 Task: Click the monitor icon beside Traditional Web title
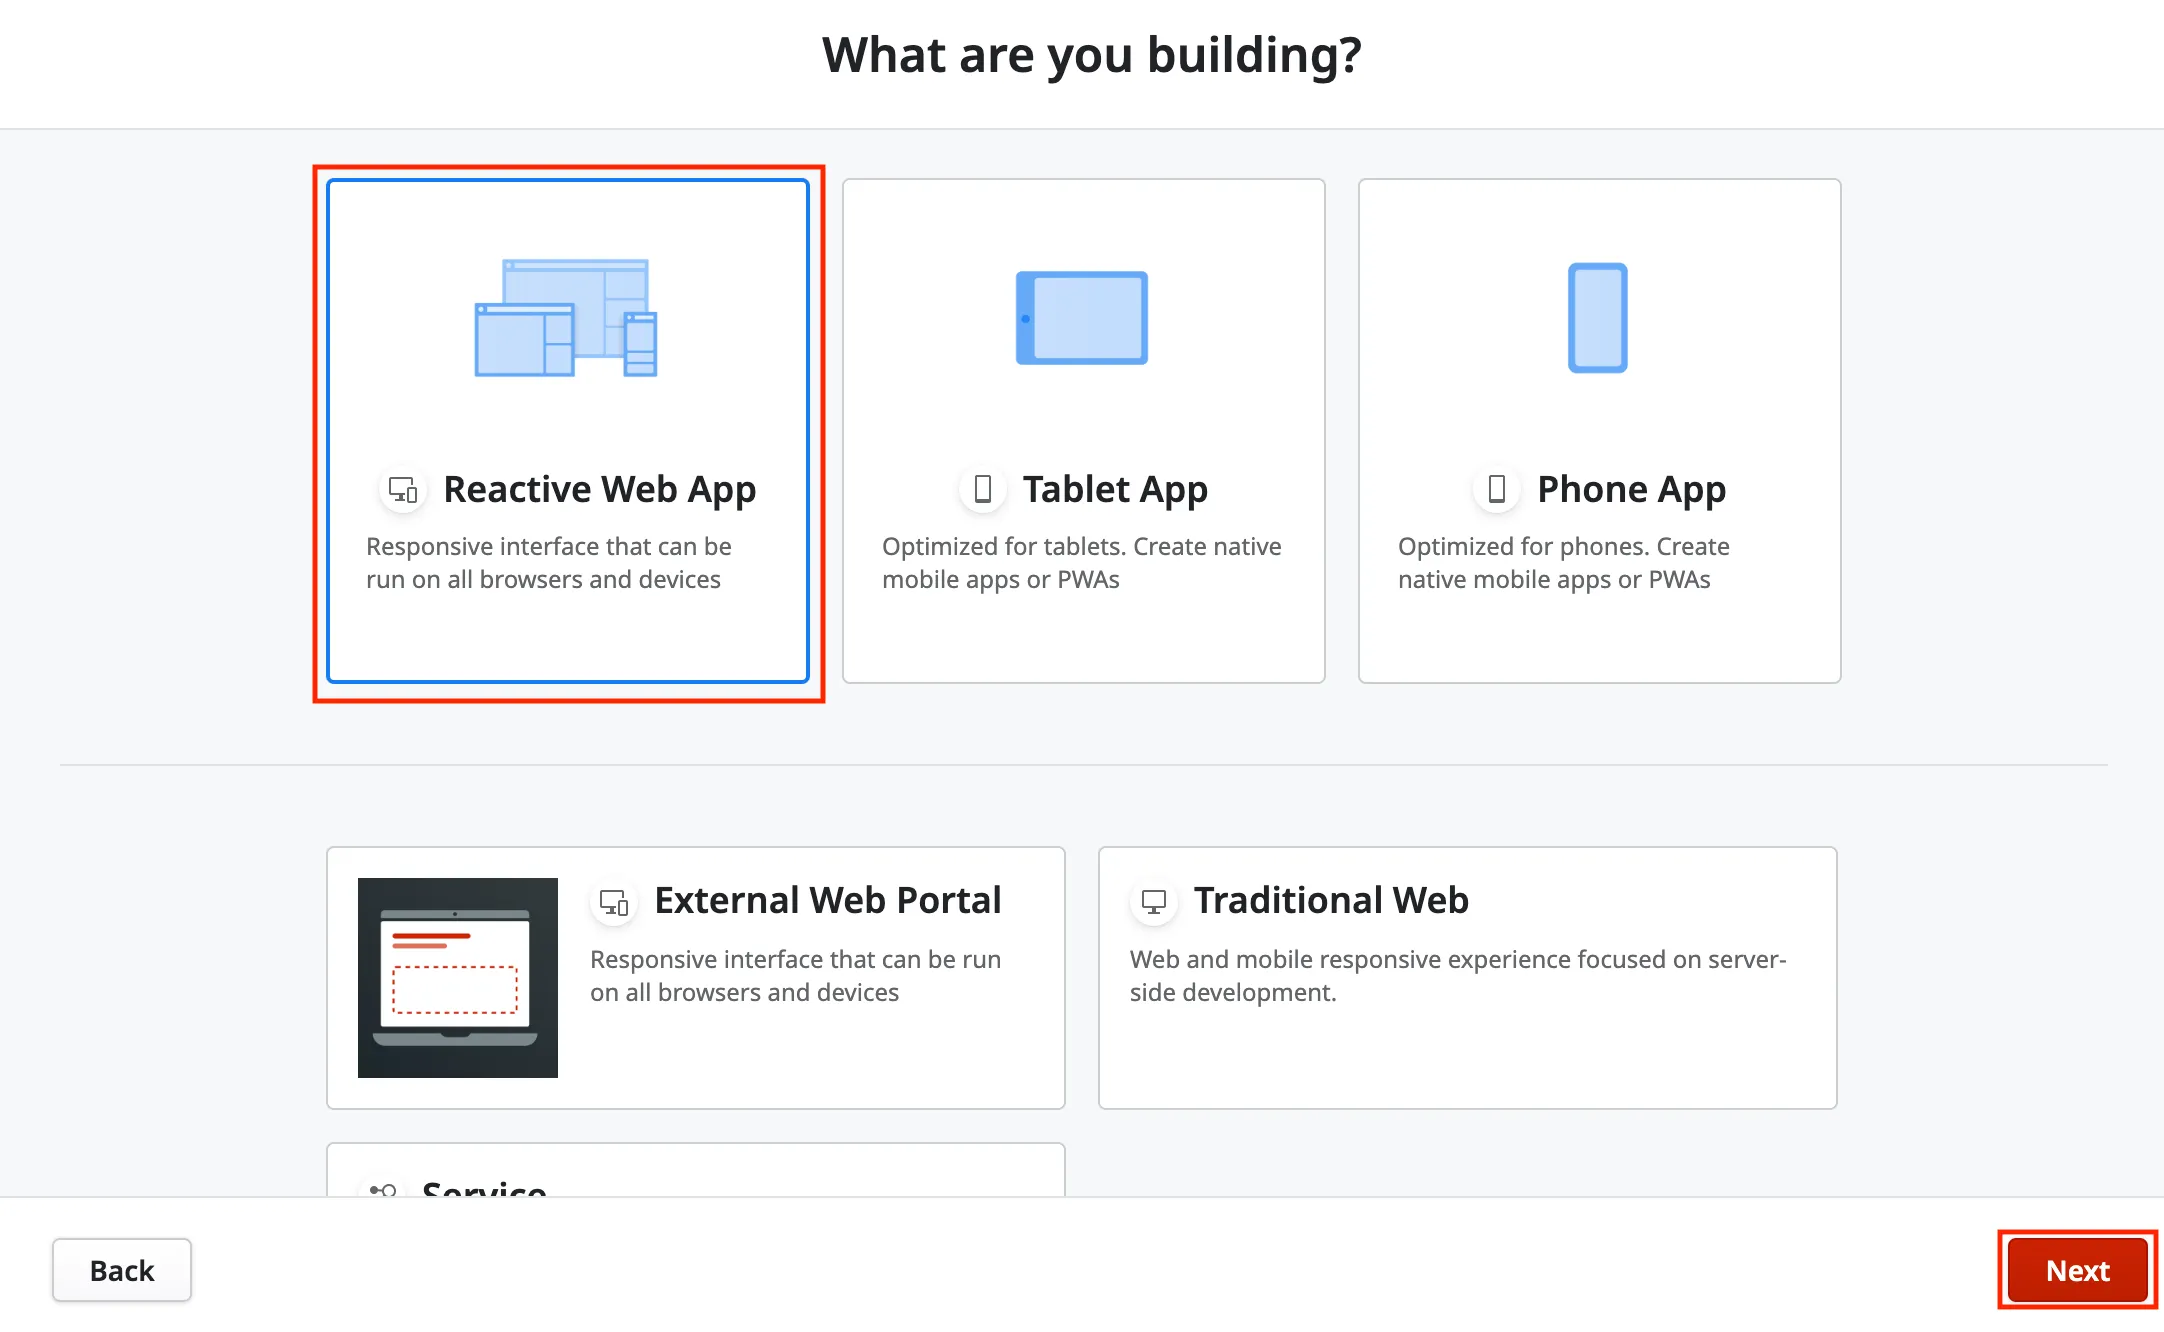[1155, 901]
